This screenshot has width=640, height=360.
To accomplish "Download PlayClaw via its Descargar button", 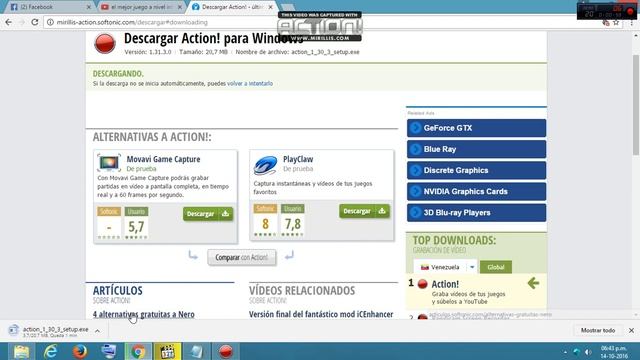I will click(364, 211).
